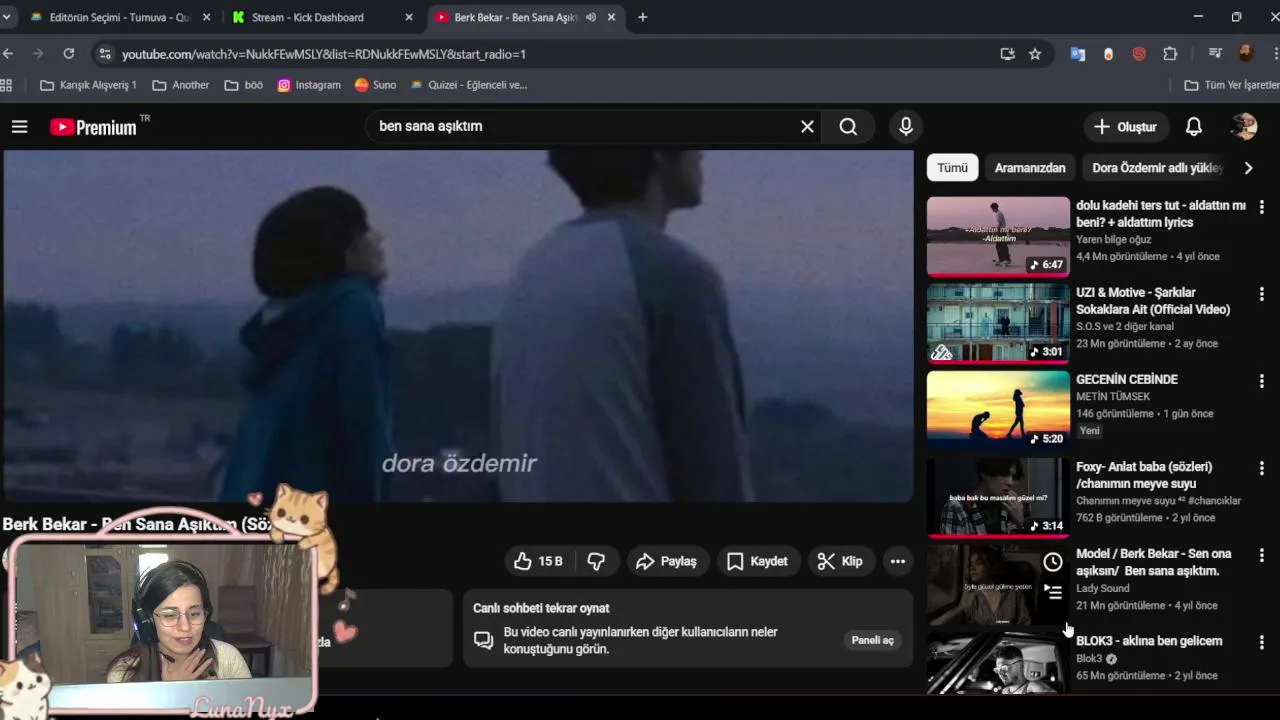Go back in browser history
1280x720 pixels.
click(8, 54)
